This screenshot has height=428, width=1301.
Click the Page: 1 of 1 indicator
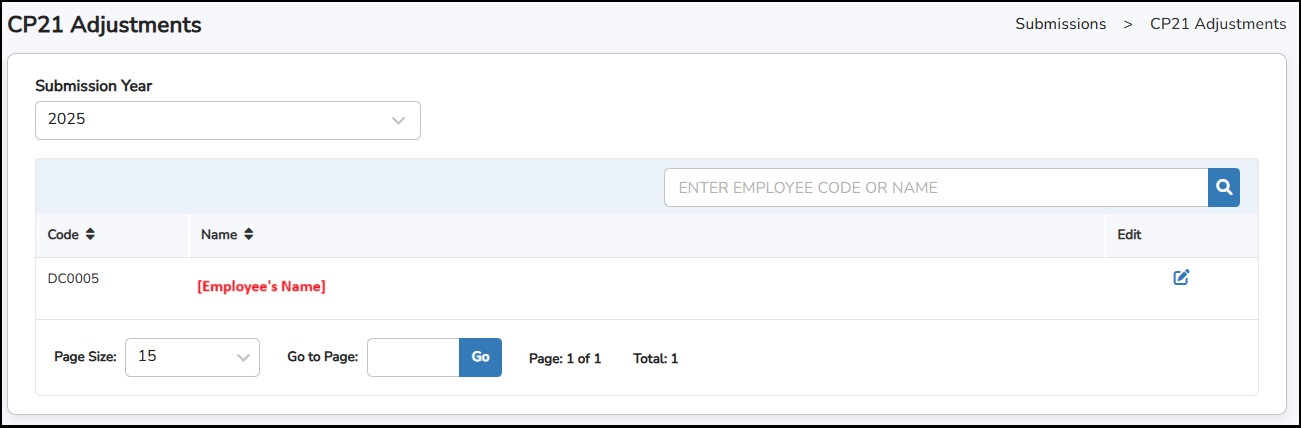[565, 358]
